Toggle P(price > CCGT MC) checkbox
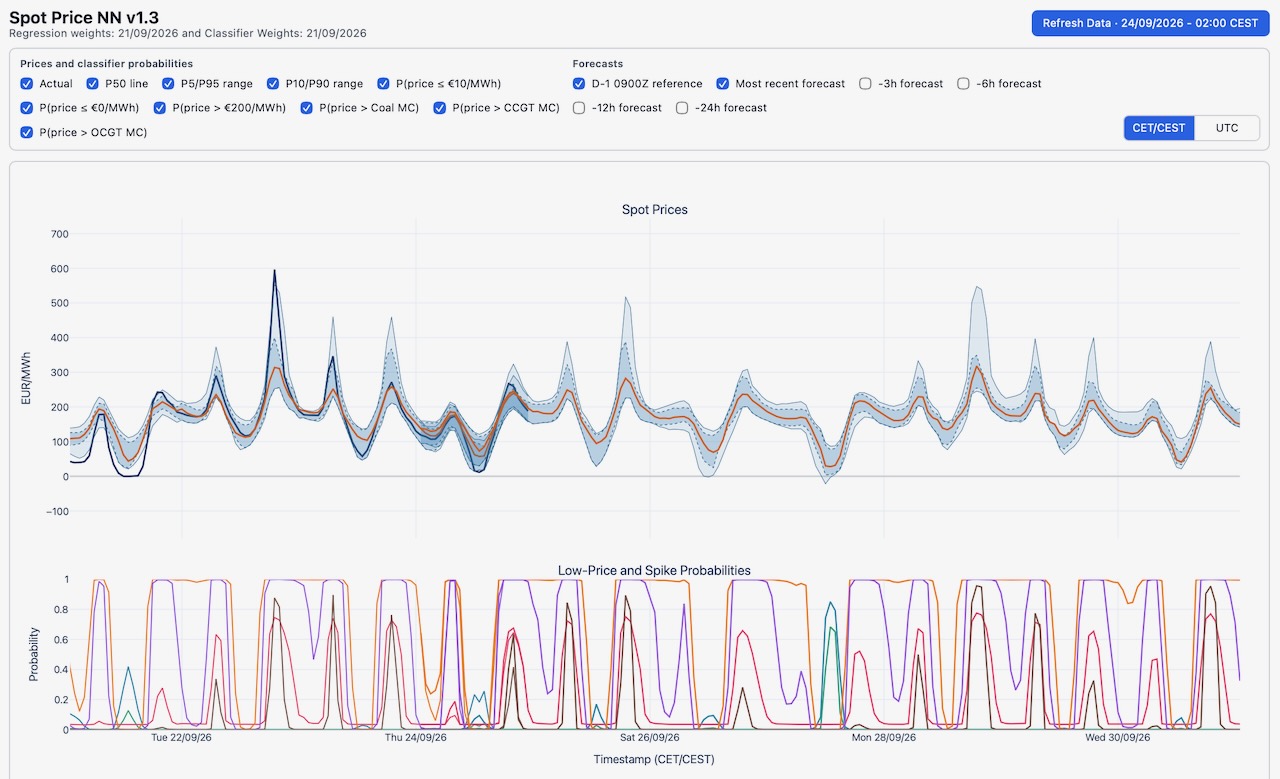1280x779 pixels. pos(440,108)
